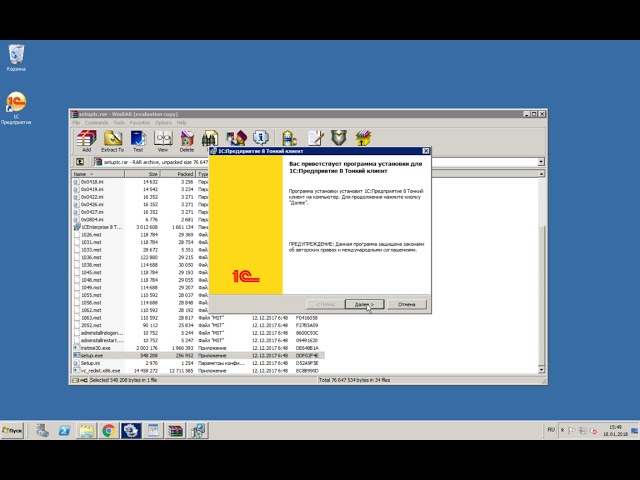The image size is (640, 480).
Task: Open the Options menu in WinRAR
Action: click(x=163, y=122)
